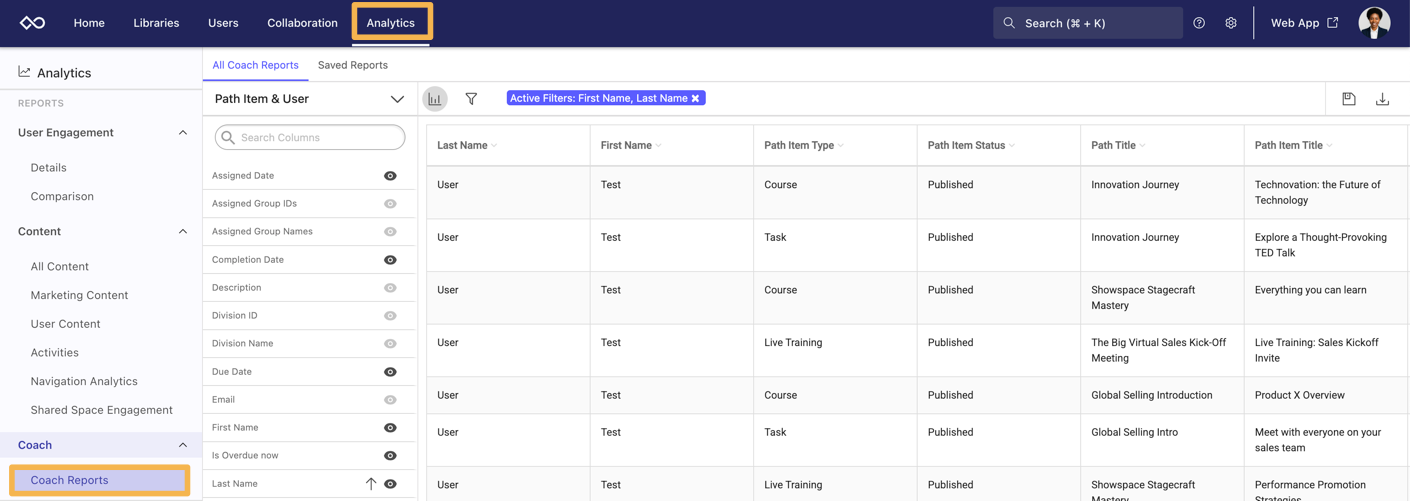Click the save report icon
The width and height of the screenshot is (1410, 501).
(x=1348, y=99)
